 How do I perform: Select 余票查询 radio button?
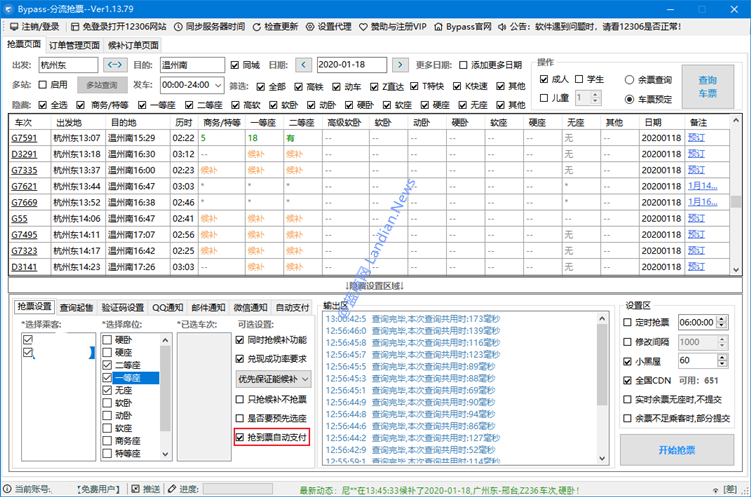(629, 78)
